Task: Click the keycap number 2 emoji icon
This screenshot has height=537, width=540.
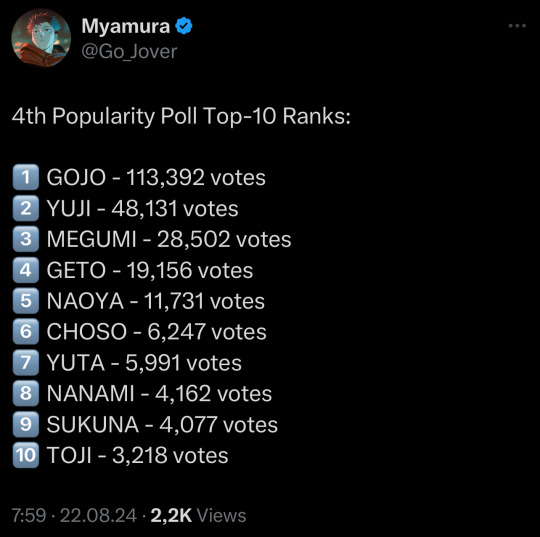Action: [26, 208]
